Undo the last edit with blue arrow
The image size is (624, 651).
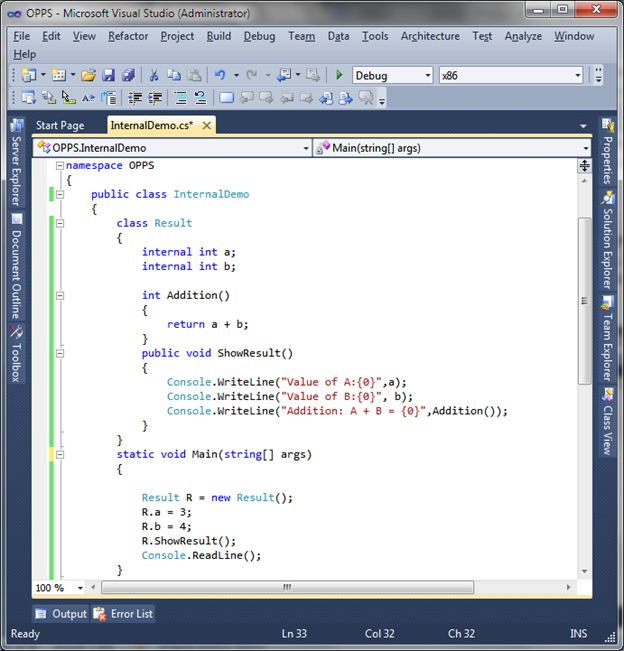click(220, 75)
